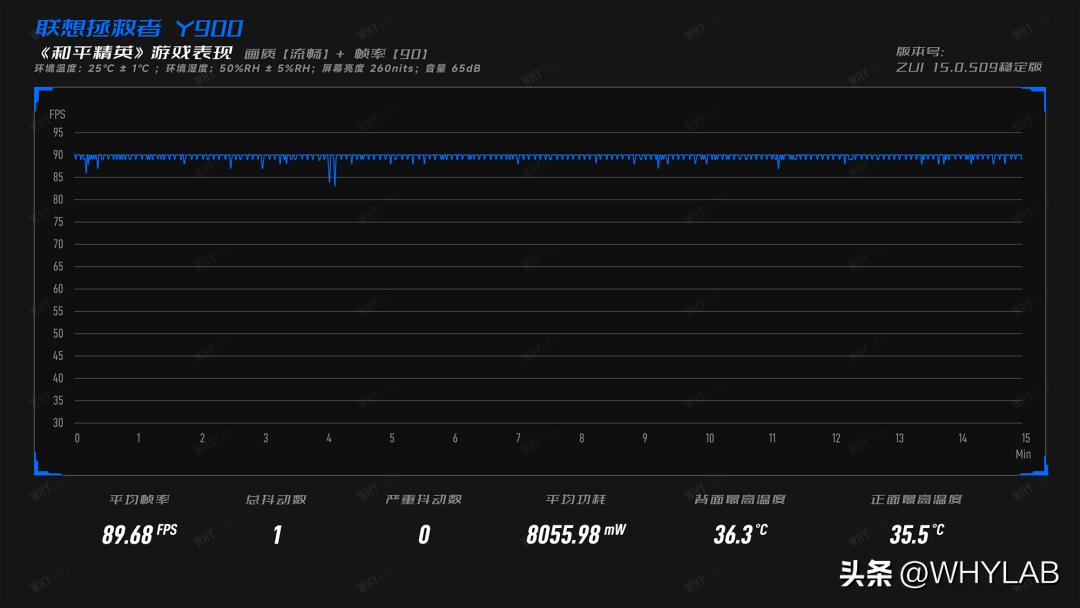The height and width of the screenshot is (608, 1080).
Task: Click the 85 FPS axis value
Action: 58,177
